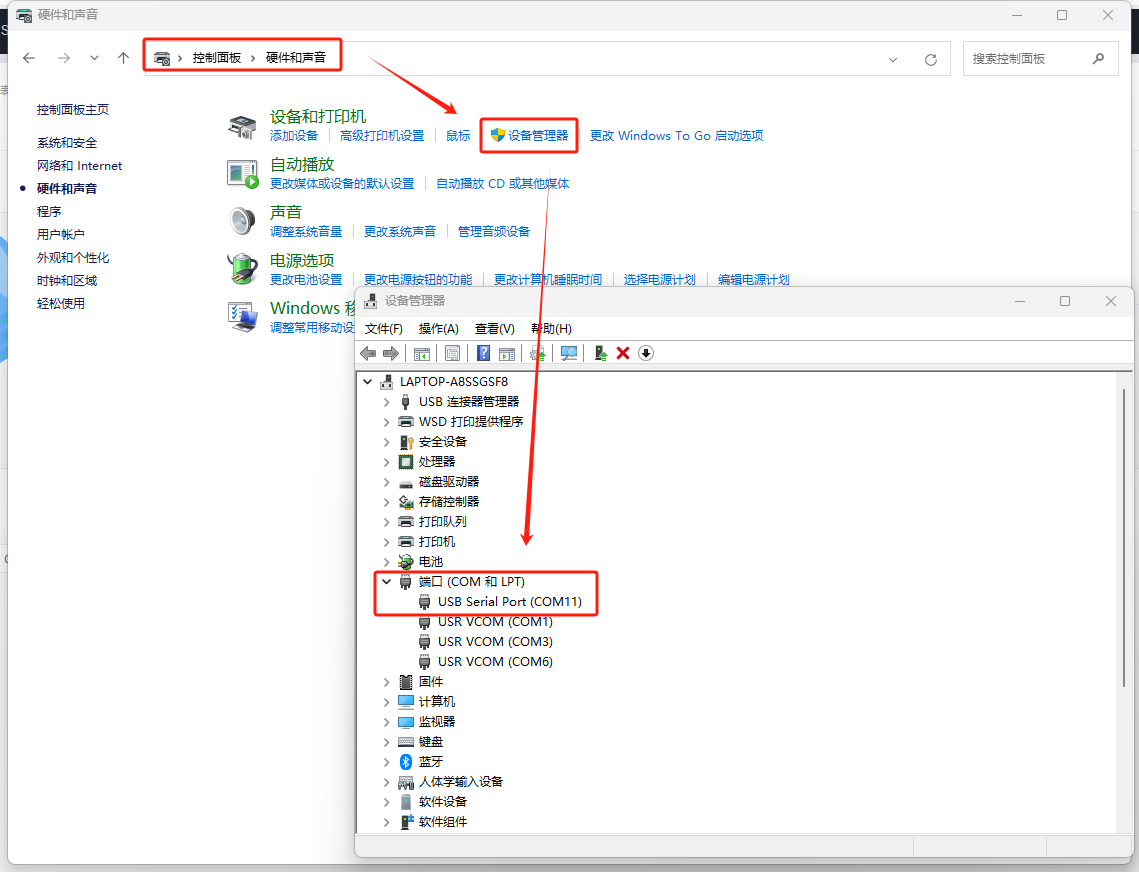Click the refresh icon in Control Panel address bar
The height and width of the screenshot is (872, 1139).
[931, 59]
